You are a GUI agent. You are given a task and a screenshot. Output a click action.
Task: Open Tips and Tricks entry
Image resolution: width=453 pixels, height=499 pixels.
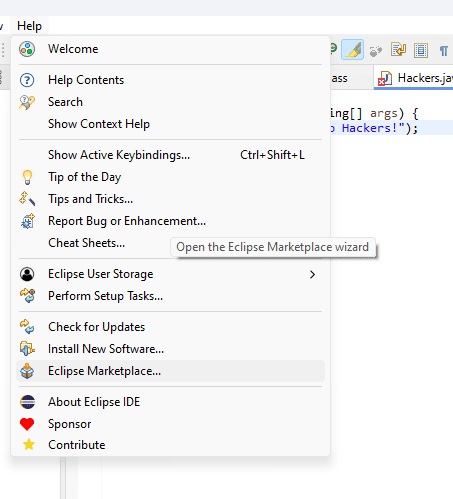pos(170,199)
